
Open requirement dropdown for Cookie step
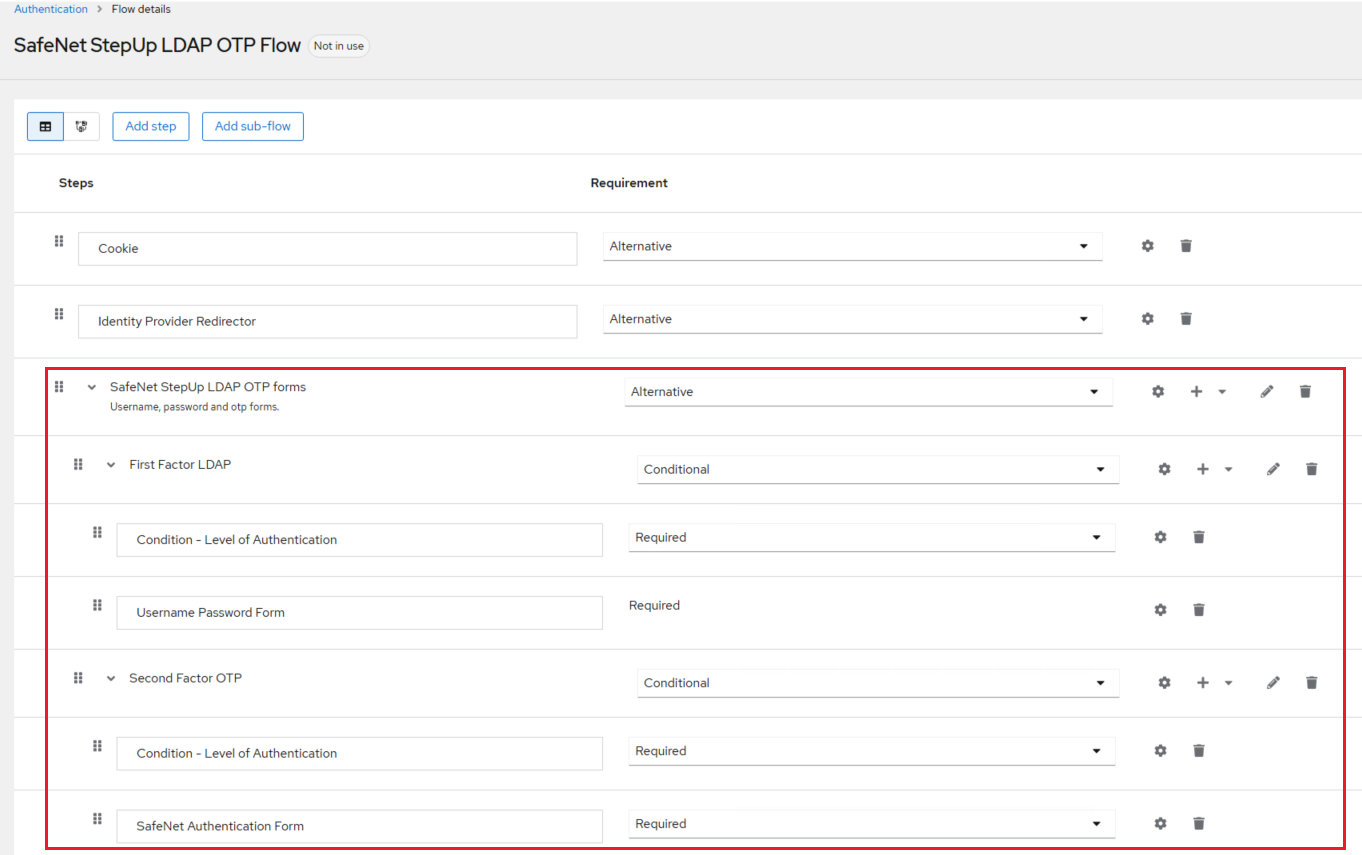pyautogui.click(x=852, y=246)
